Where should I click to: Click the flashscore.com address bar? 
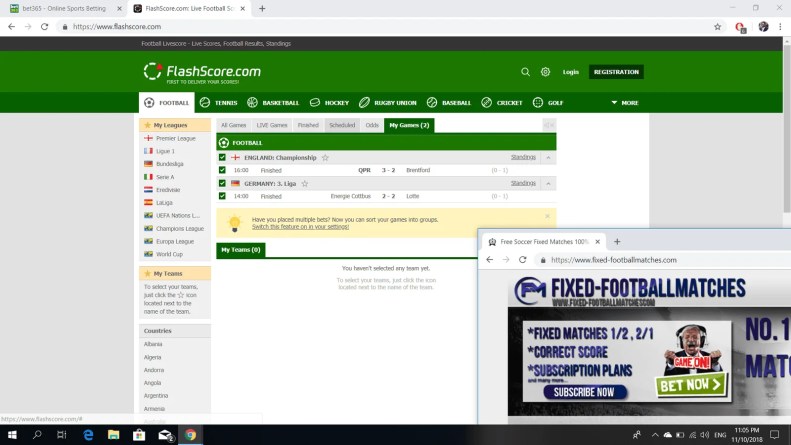383,27
